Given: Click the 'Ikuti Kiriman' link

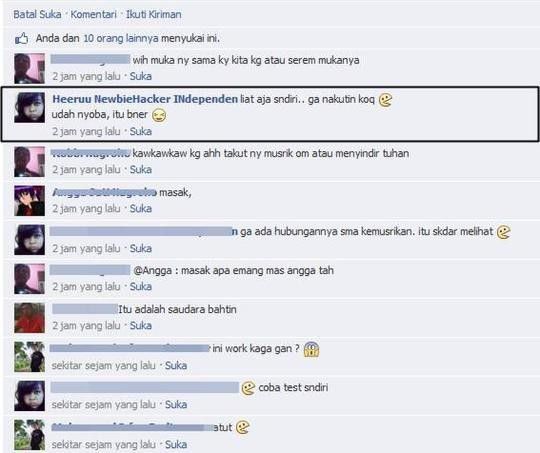Looking at the screenshot, I should tap(154, 14).
